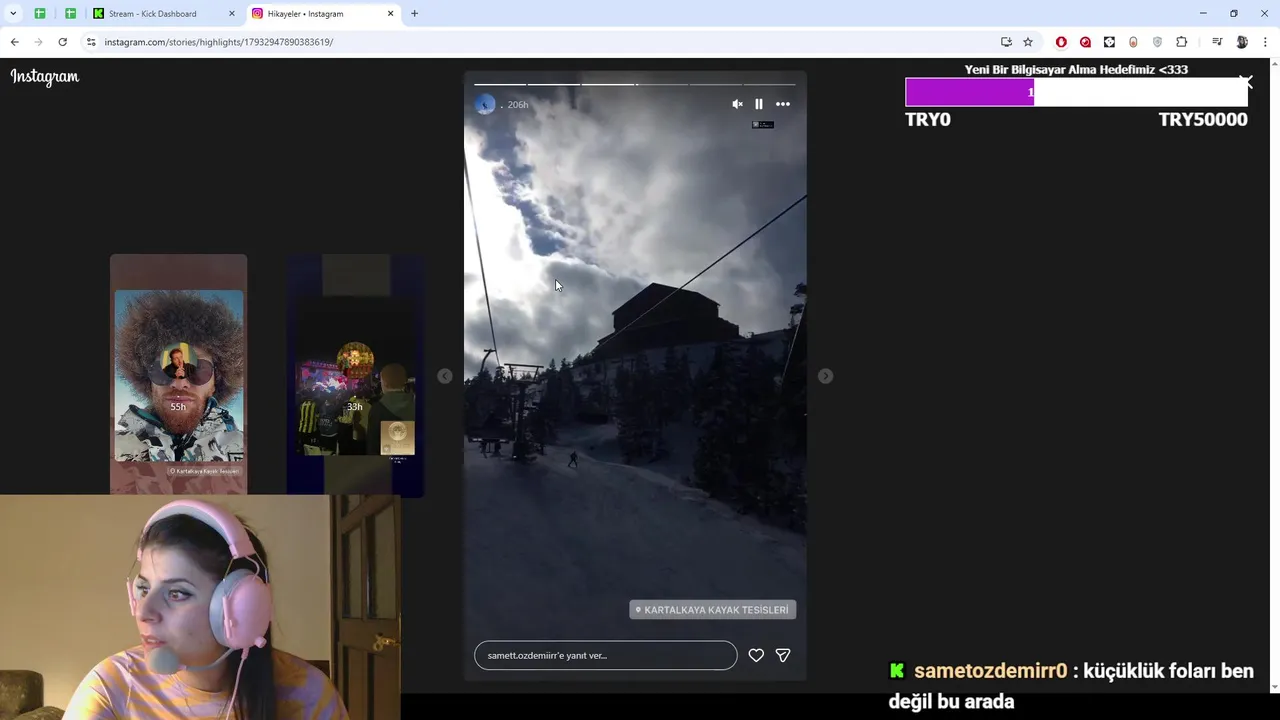
Task: Click the story progress bar at top
Action: point(635,84)
